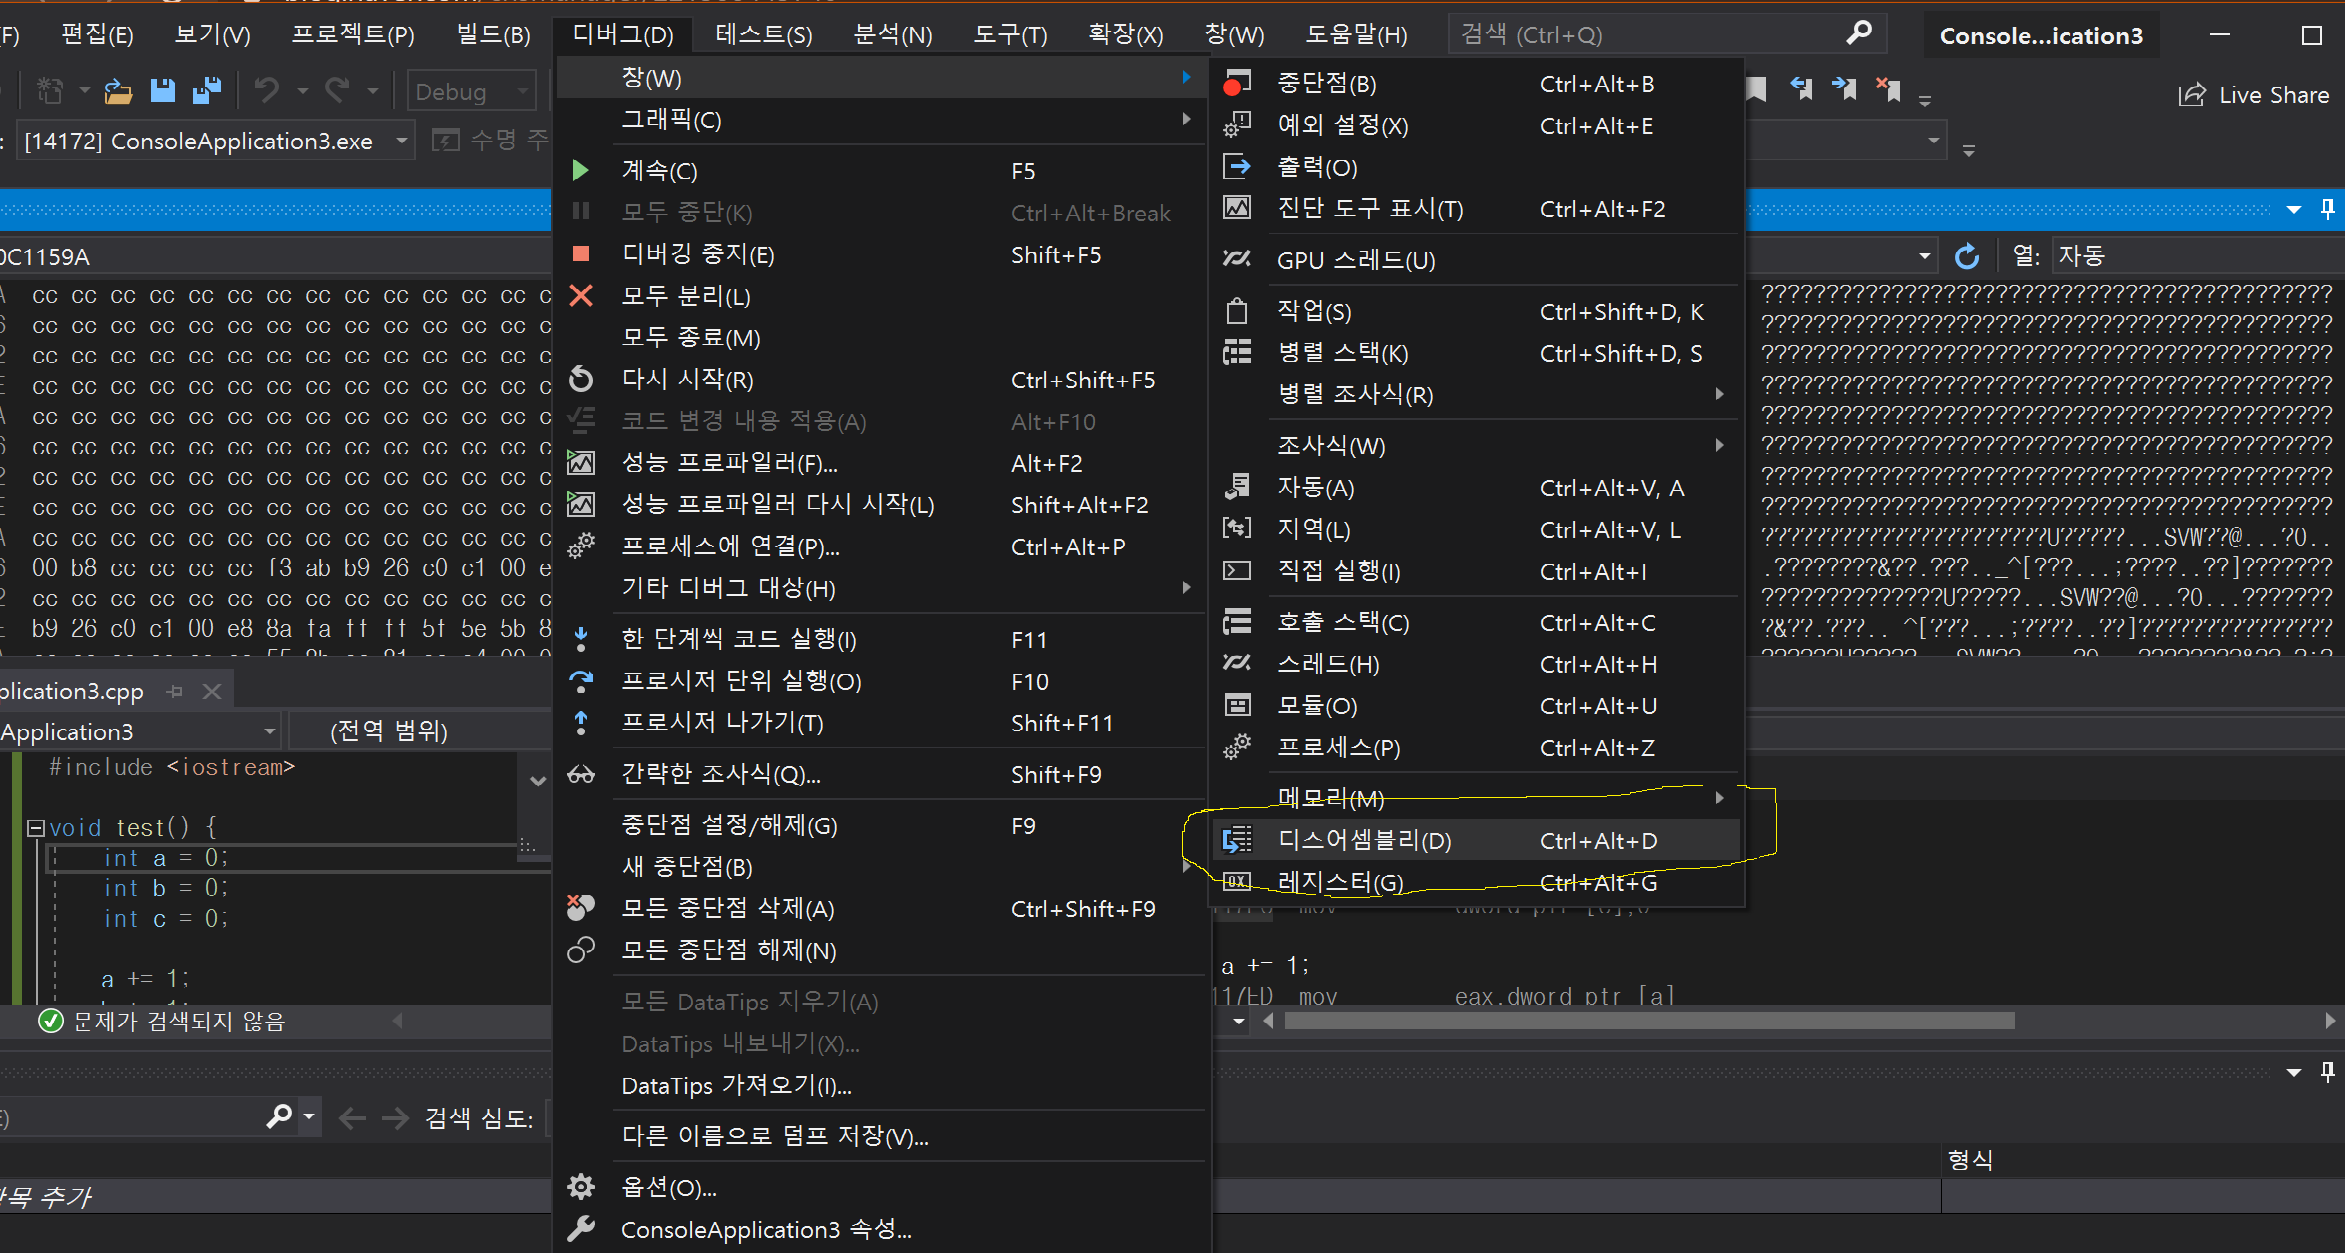Click Live Share button
The width and height of the screenshot is (2345, 1253).
coord(2254,95)
